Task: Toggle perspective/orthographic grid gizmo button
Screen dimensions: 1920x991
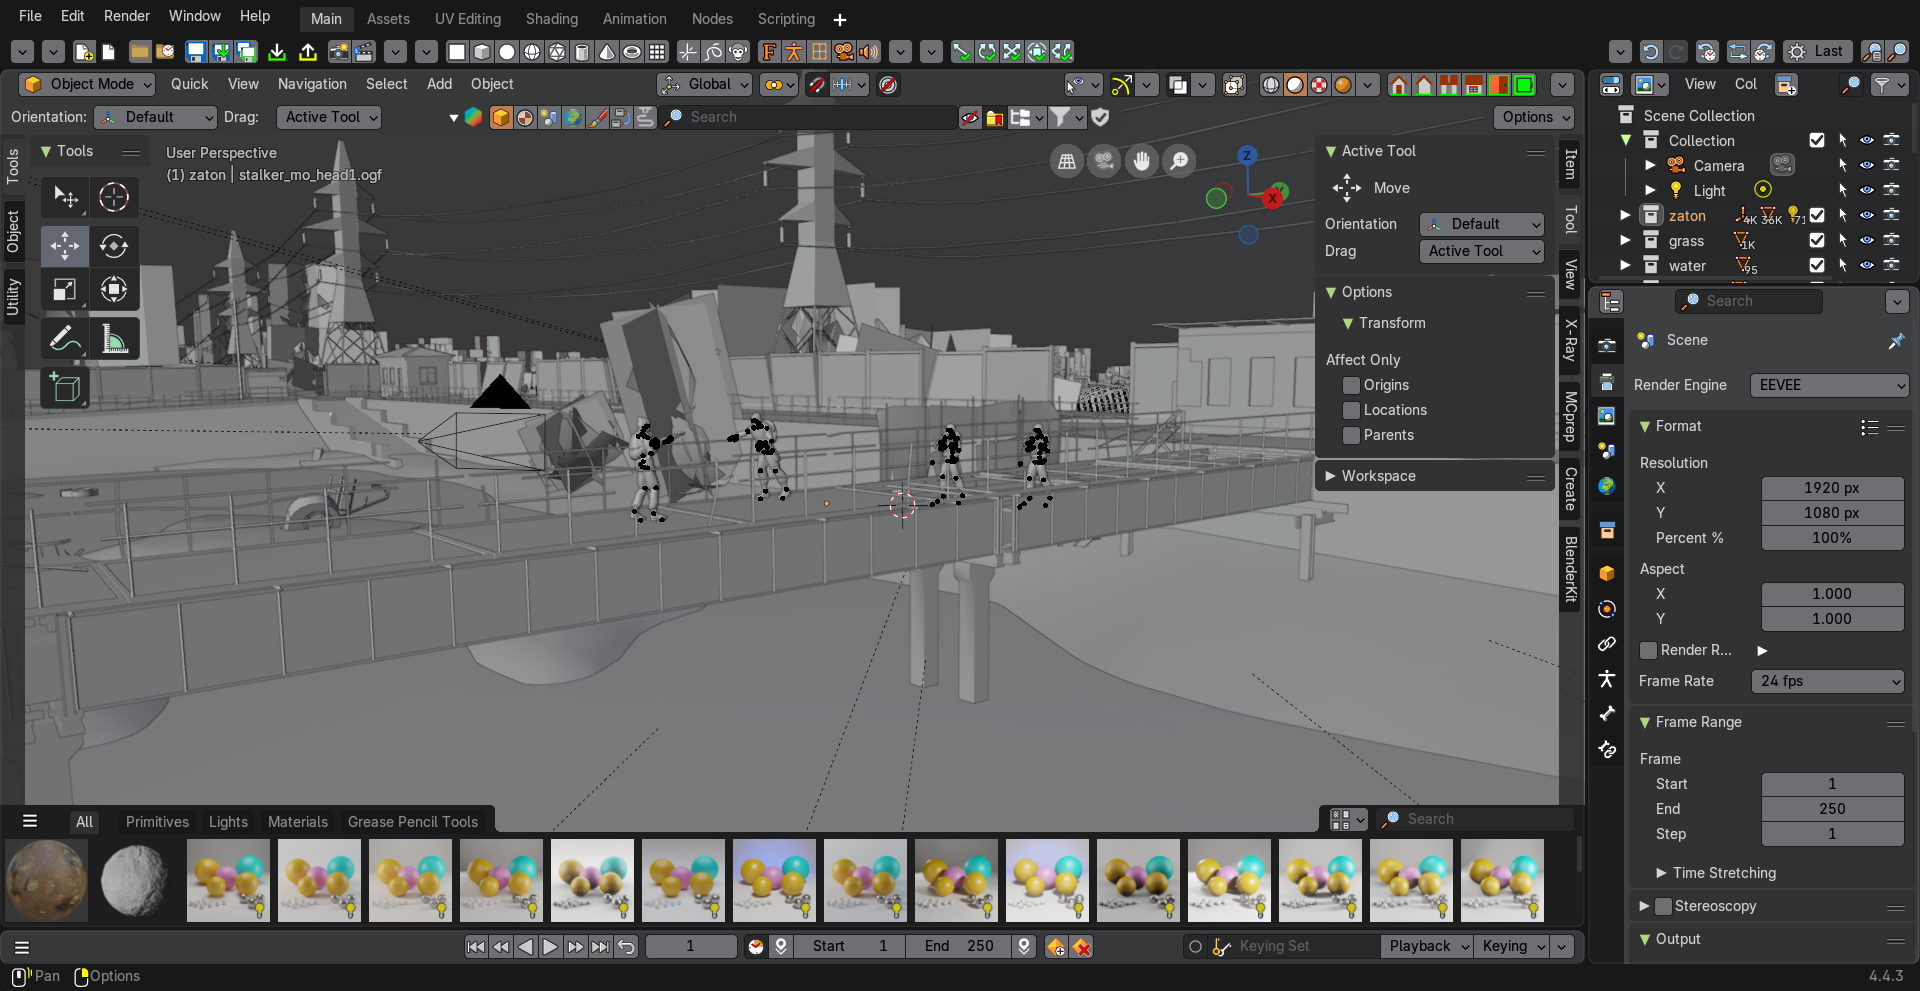Action: [x=1067, y=160]
